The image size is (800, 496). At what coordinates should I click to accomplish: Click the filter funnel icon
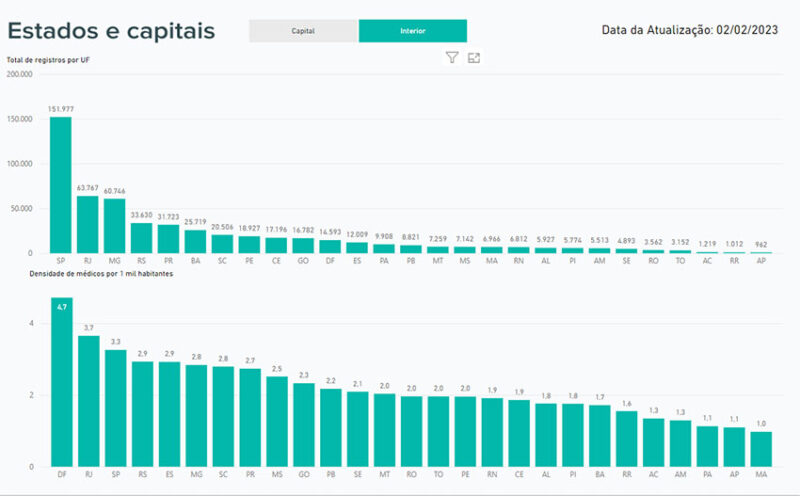452,58
